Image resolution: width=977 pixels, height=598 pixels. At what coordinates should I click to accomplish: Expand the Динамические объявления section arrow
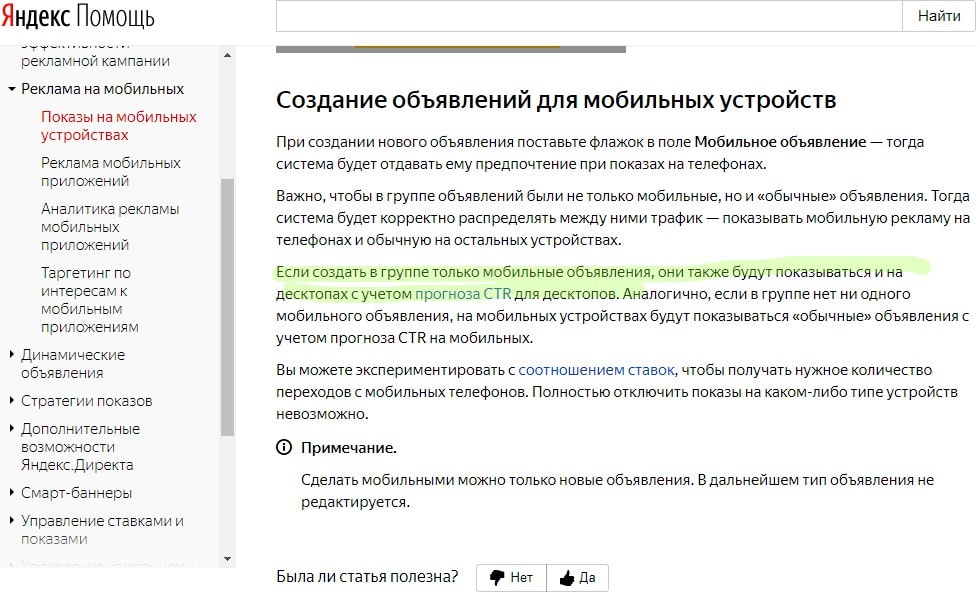pyautogui.click(x=11, y=354)
